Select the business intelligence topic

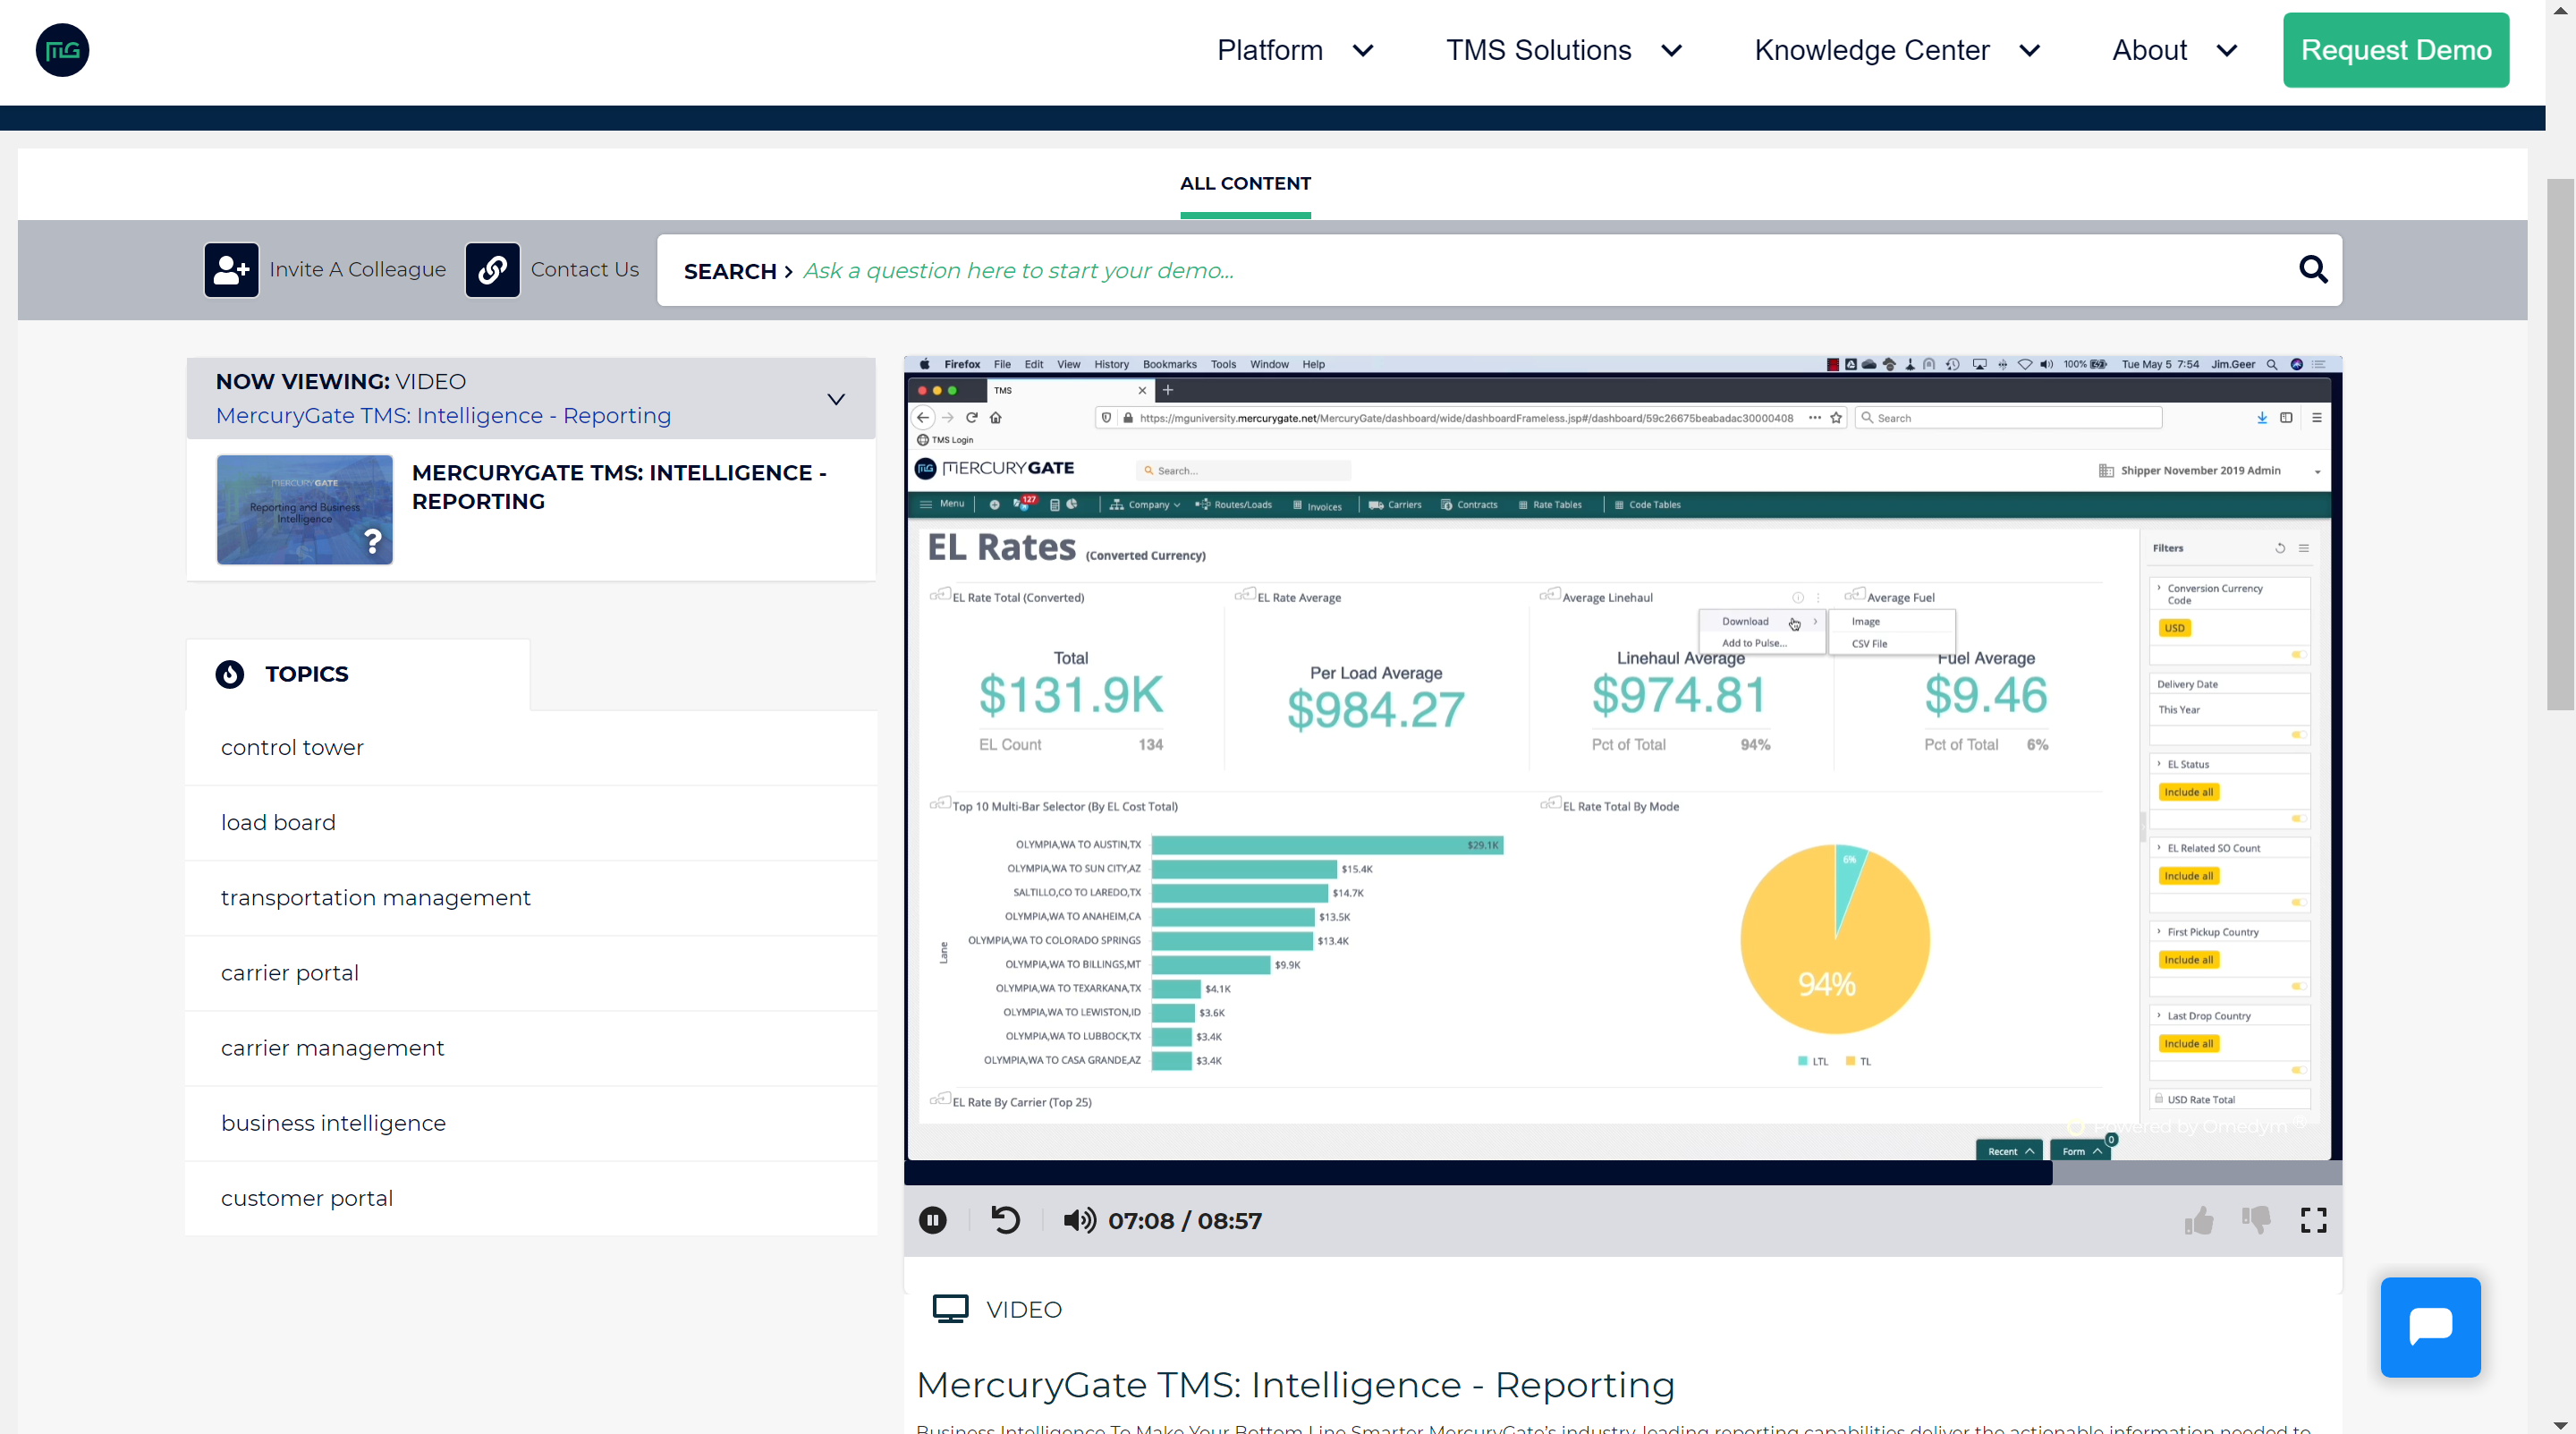pos(333,1123)
